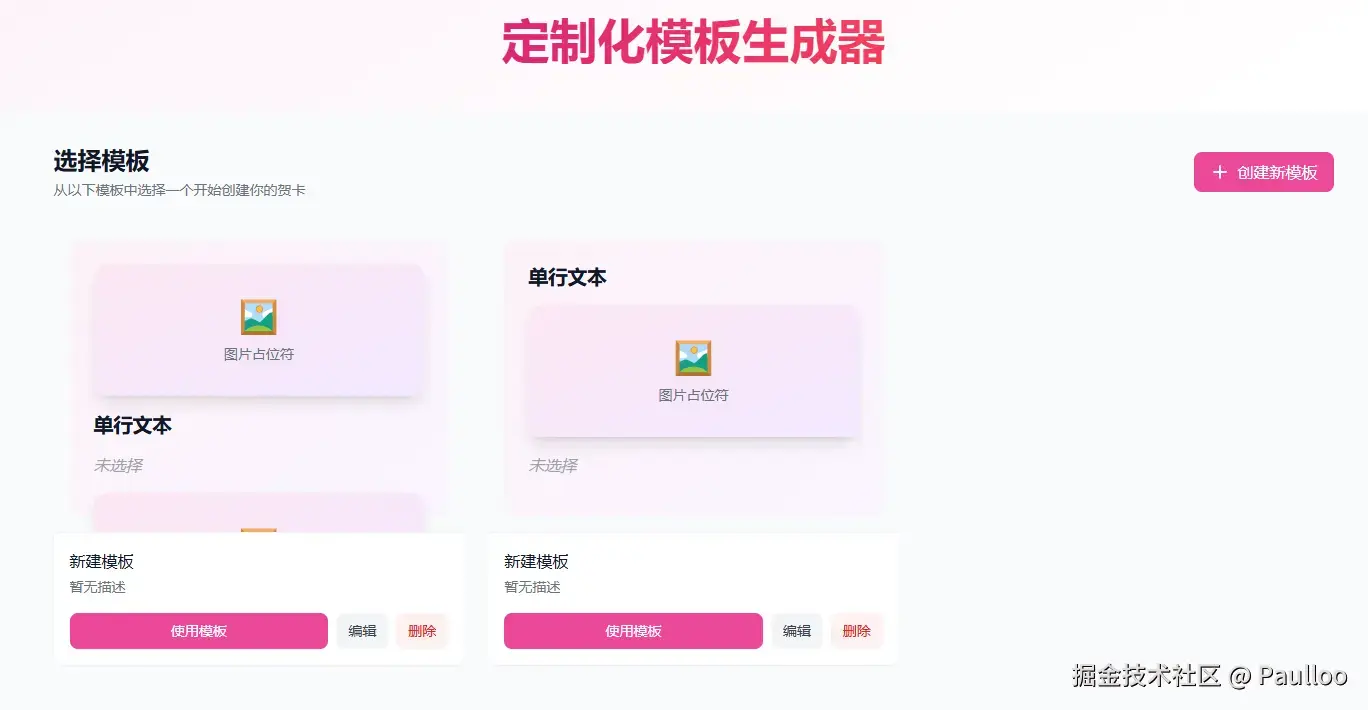Click 未选择 text in left template preview
1368x710 pixels.
(118, 465)
